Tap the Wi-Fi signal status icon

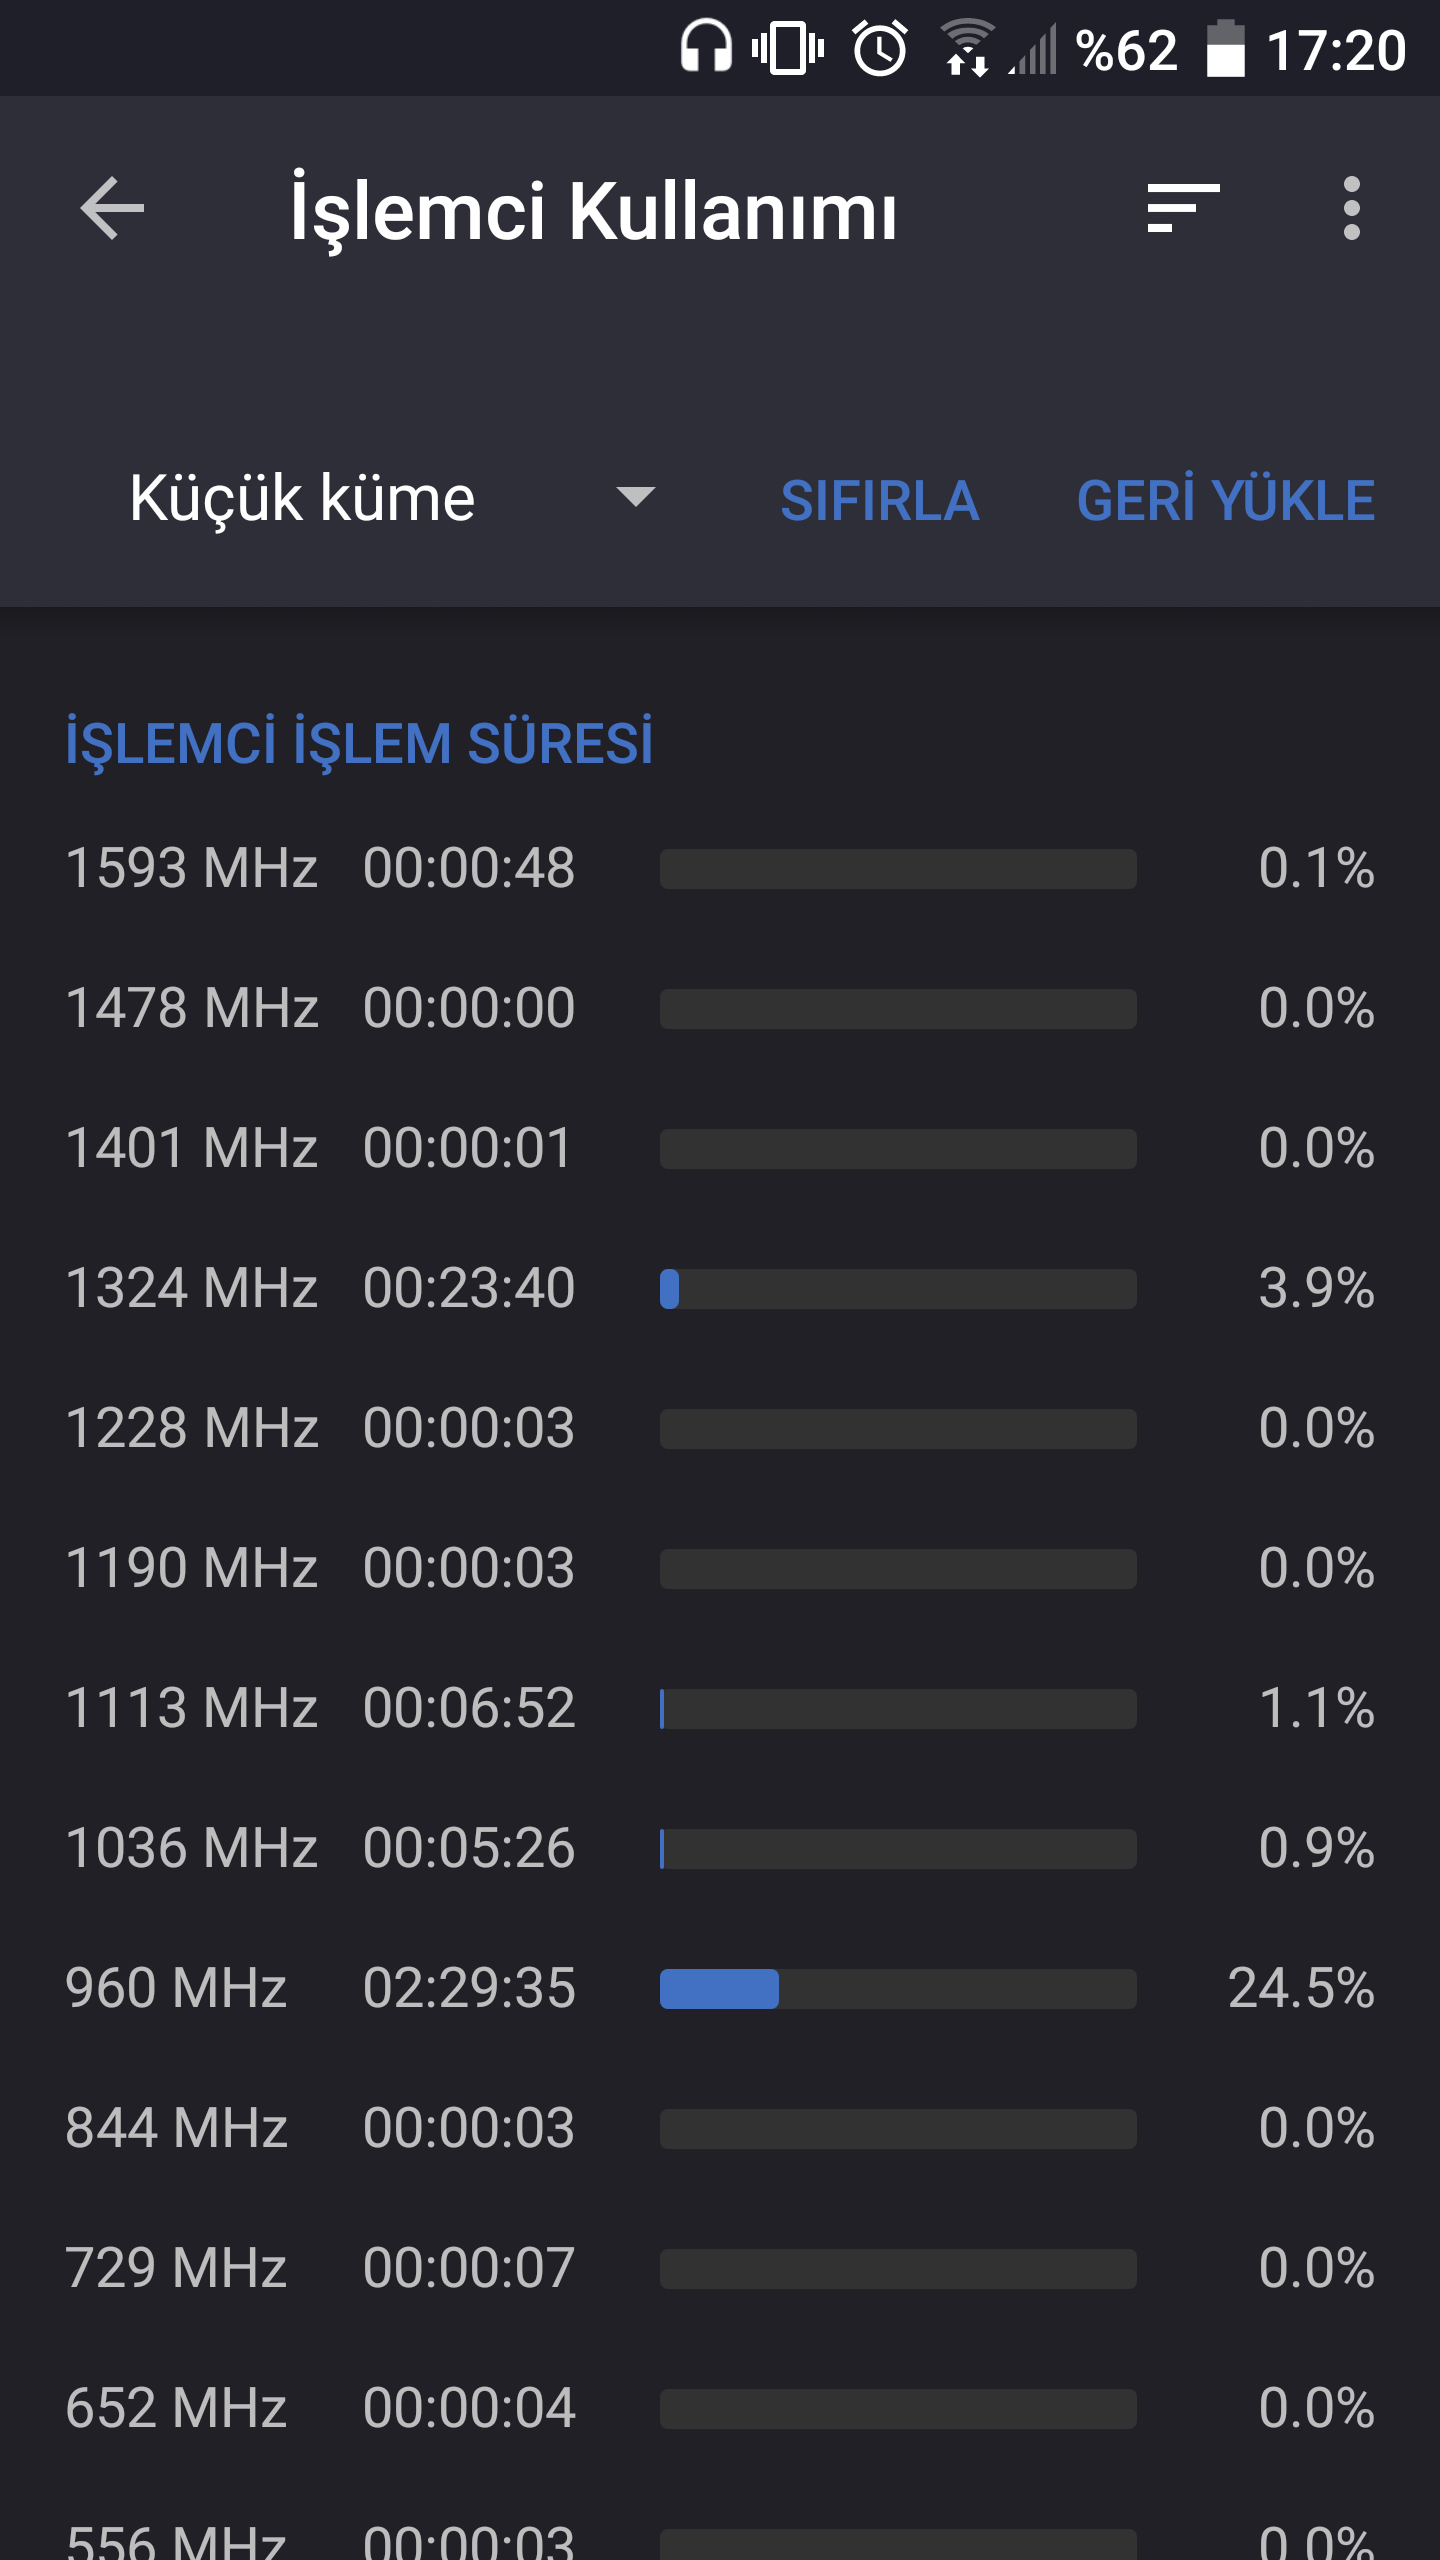pos(967,48)
